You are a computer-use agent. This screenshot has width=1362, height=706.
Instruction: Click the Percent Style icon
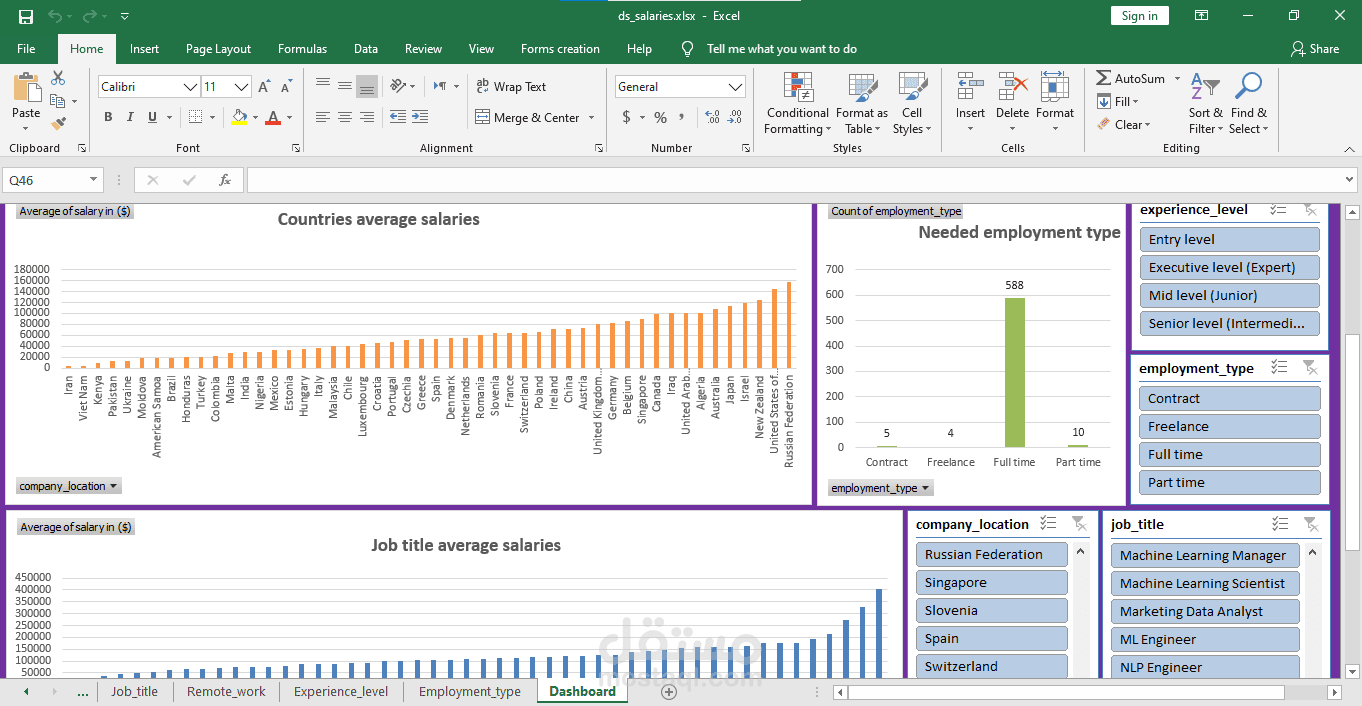(659, 117)
